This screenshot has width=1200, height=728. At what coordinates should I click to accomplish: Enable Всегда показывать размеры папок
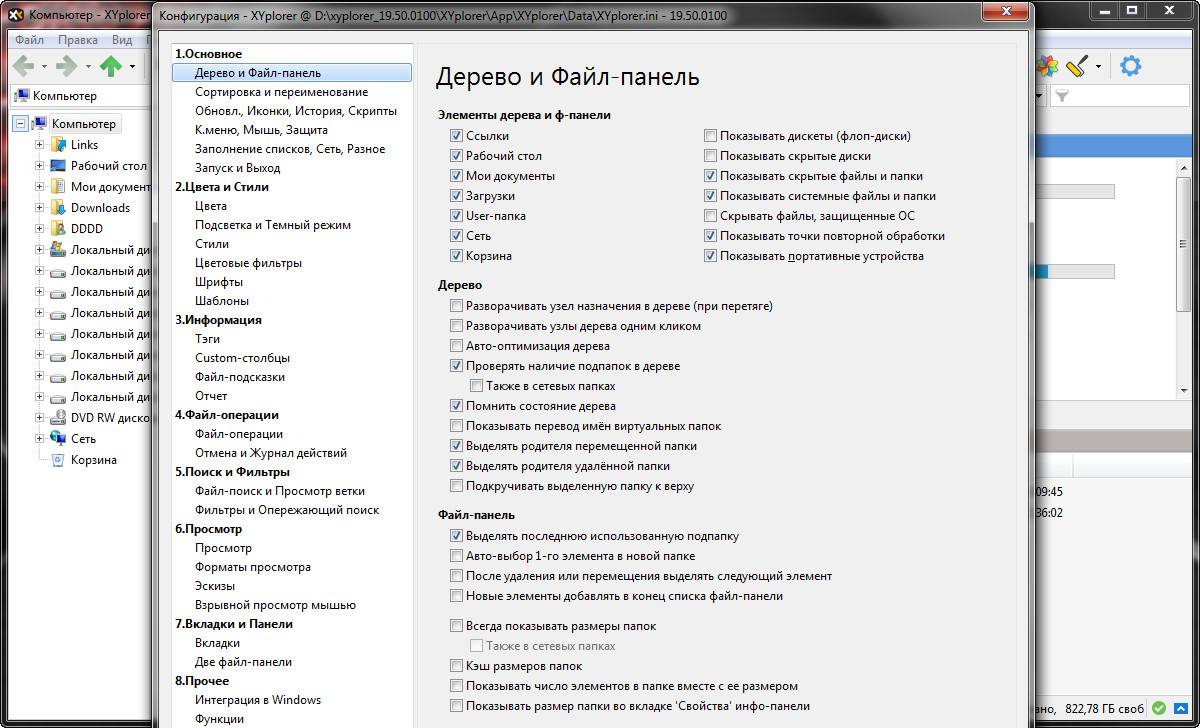click(x=456, y=626)
